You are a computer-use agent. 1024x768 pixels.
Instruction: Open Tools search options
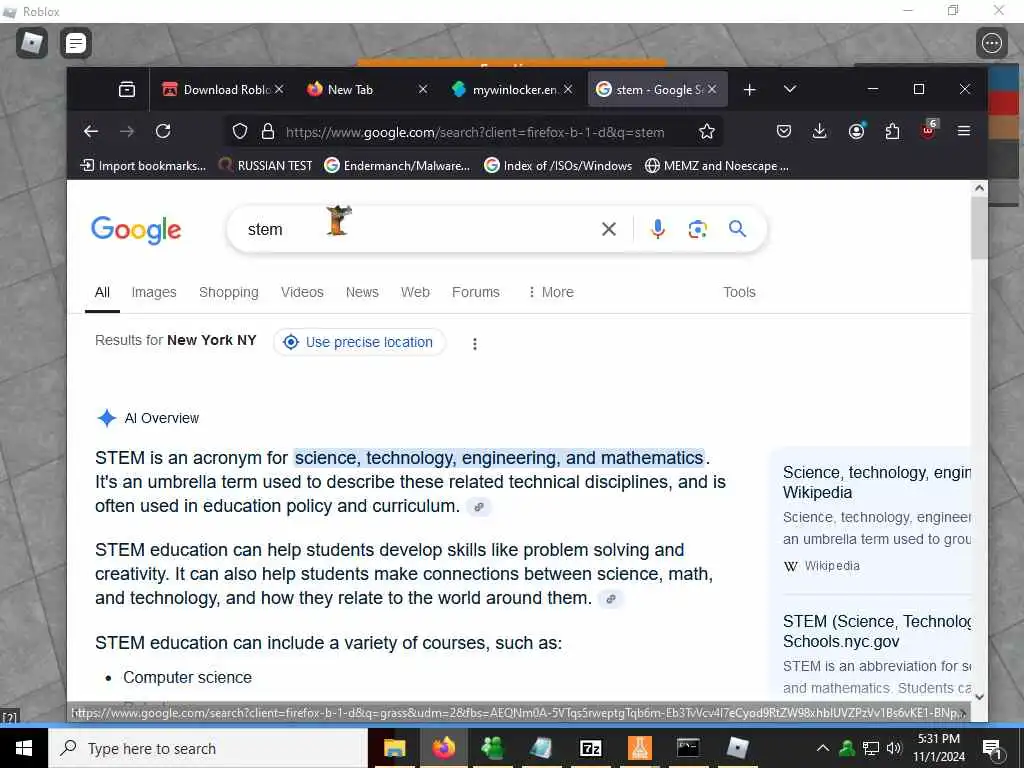point(739,292)
